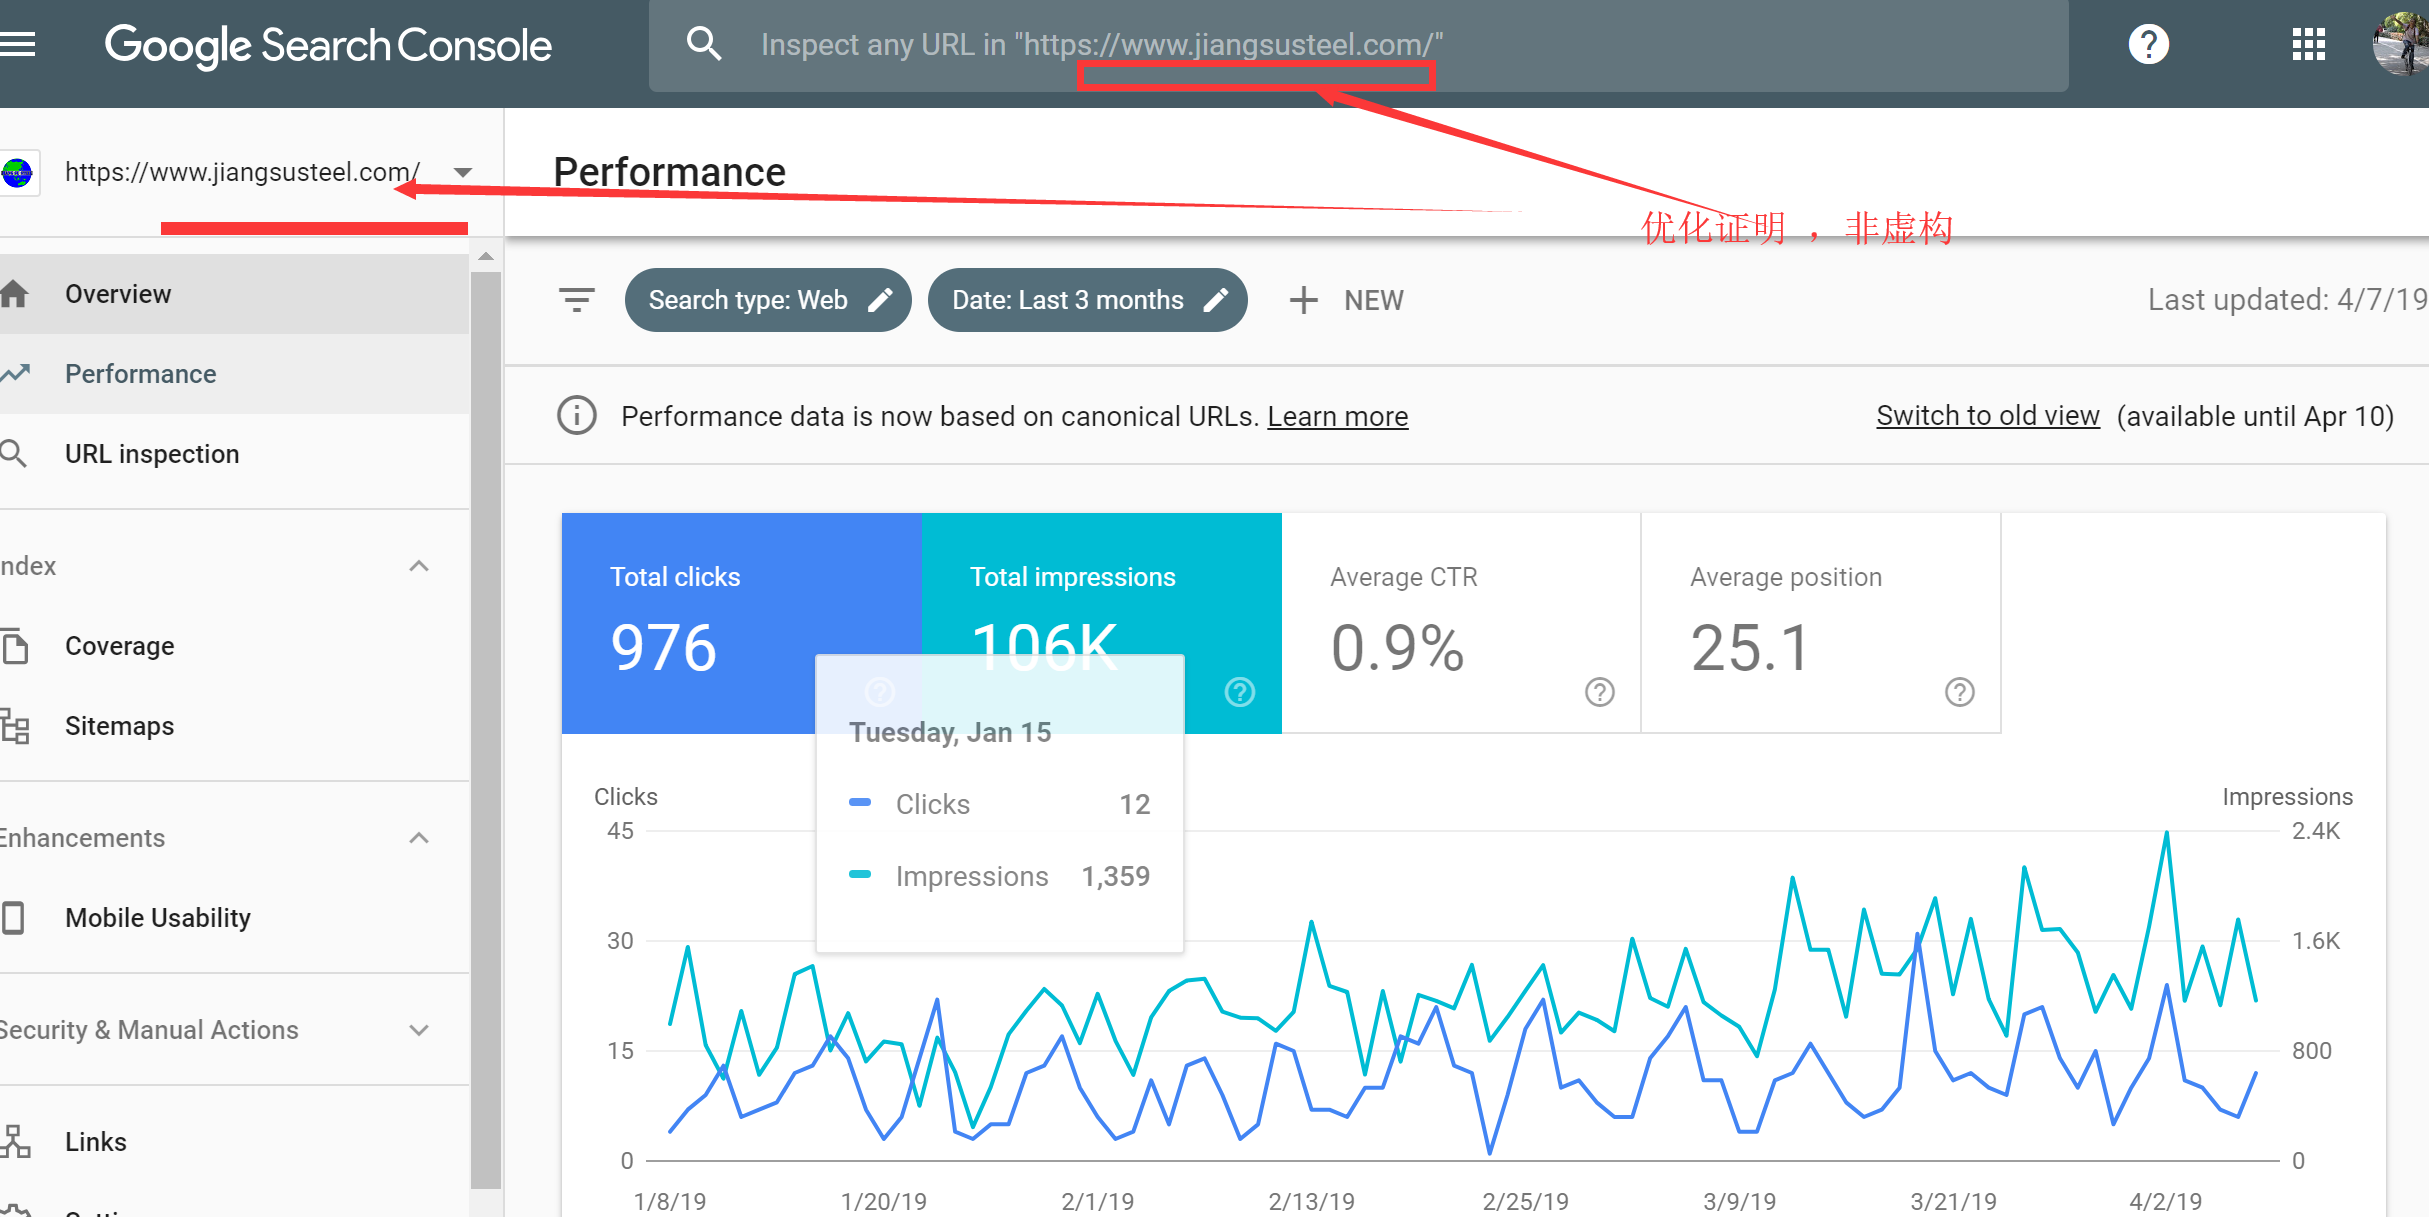
Task: Click the URL inspection magnifier icon
Action: tap(14, 454)
